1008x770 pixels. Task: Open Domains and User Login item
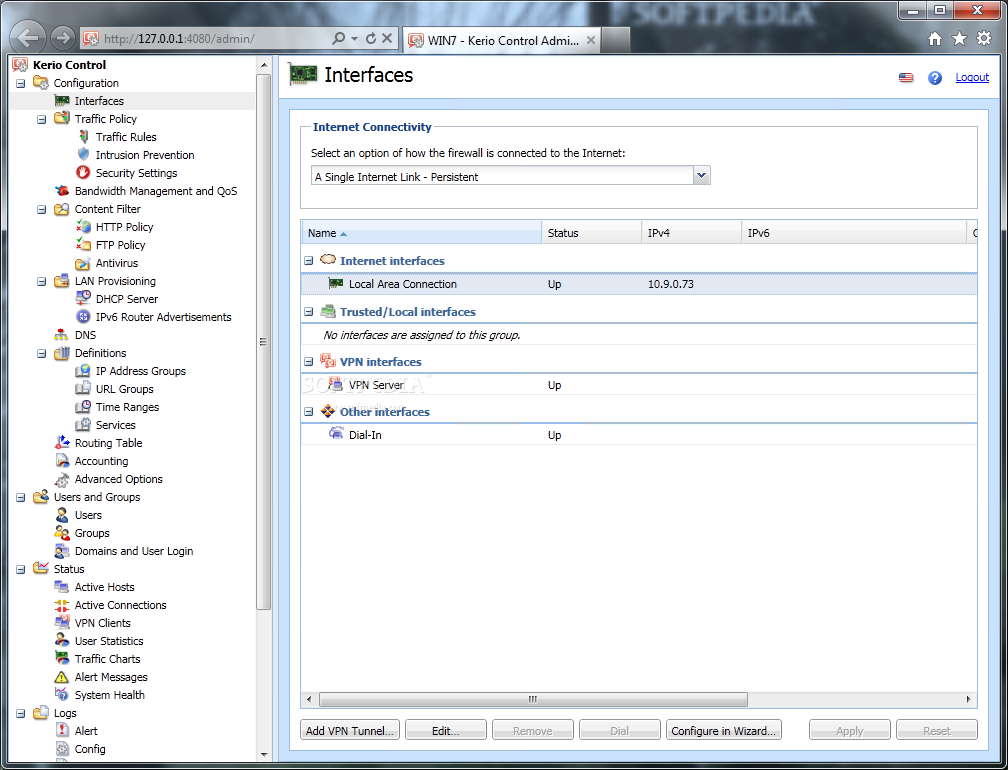point(134,551)
